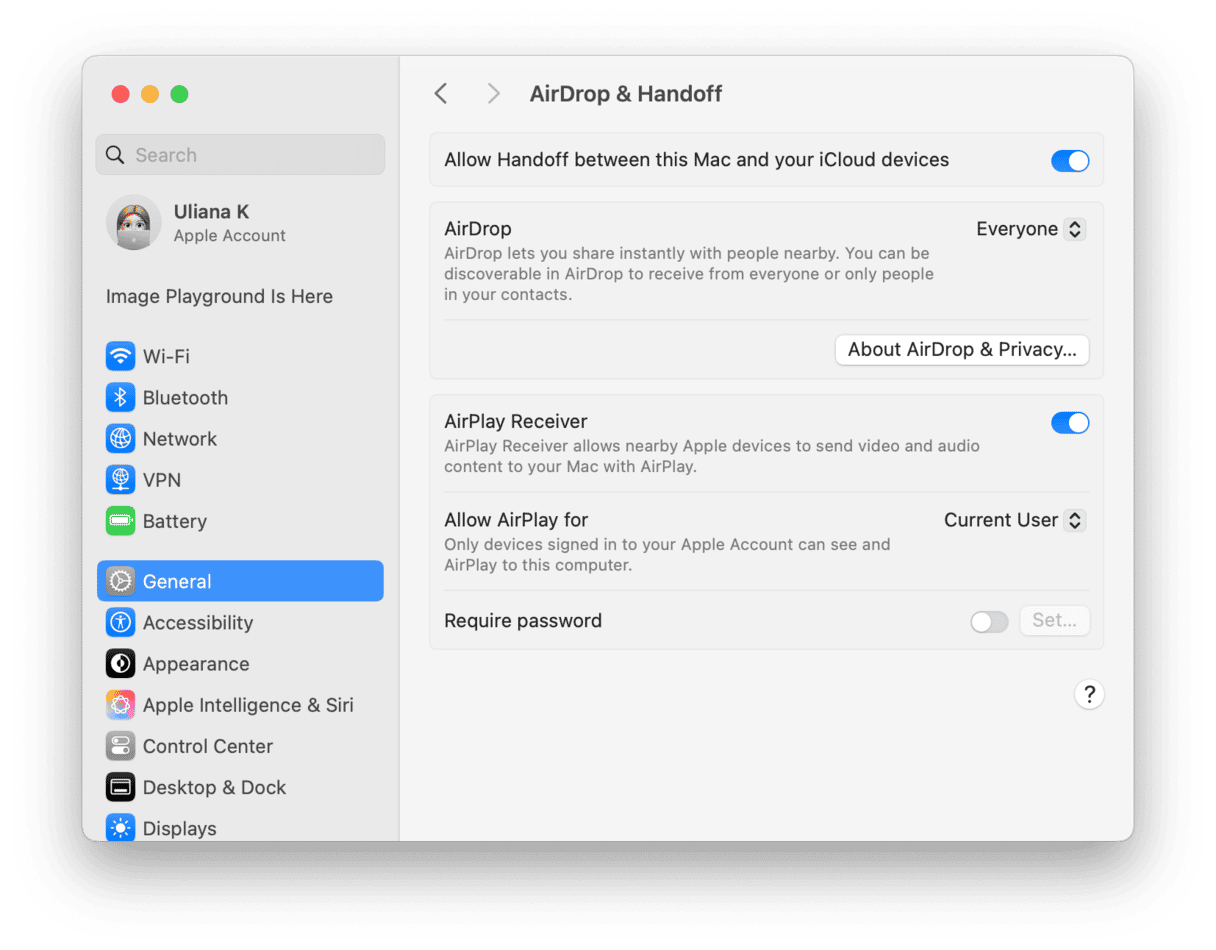This screenshot has height=950, width=1216.
Task: Click the Set... password button
Action: tap(1054, 620)
